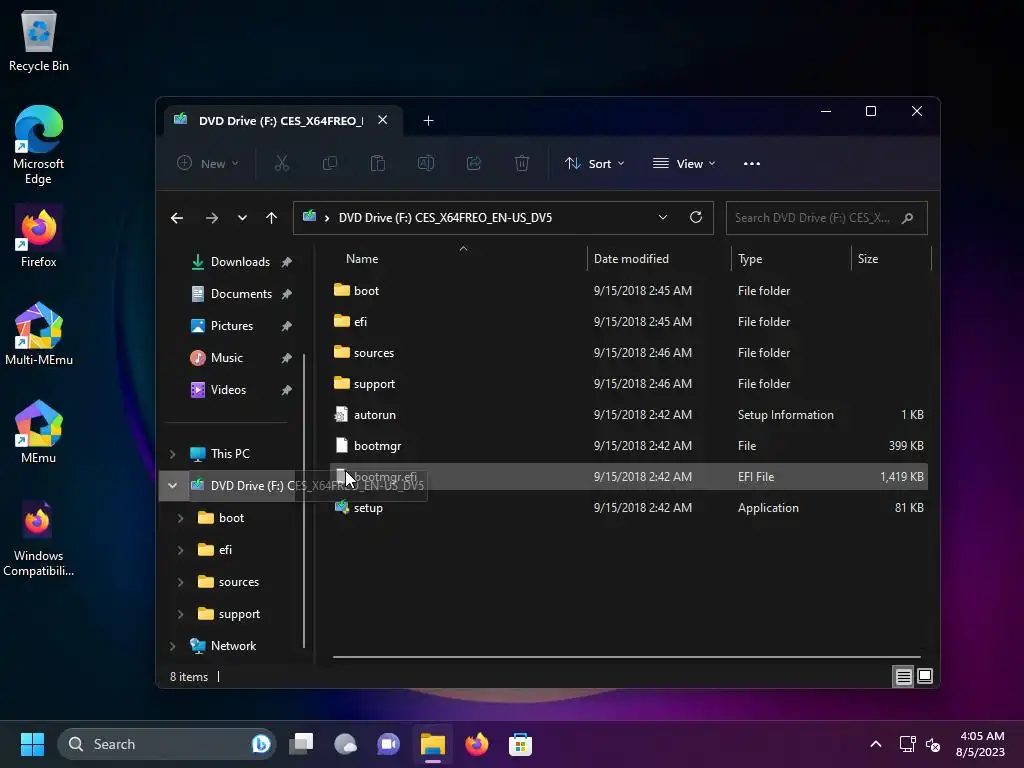The image size is (1024, 768).
Task: Click the horizontal scrollbar in file list
Action: (x=627, y=657)
